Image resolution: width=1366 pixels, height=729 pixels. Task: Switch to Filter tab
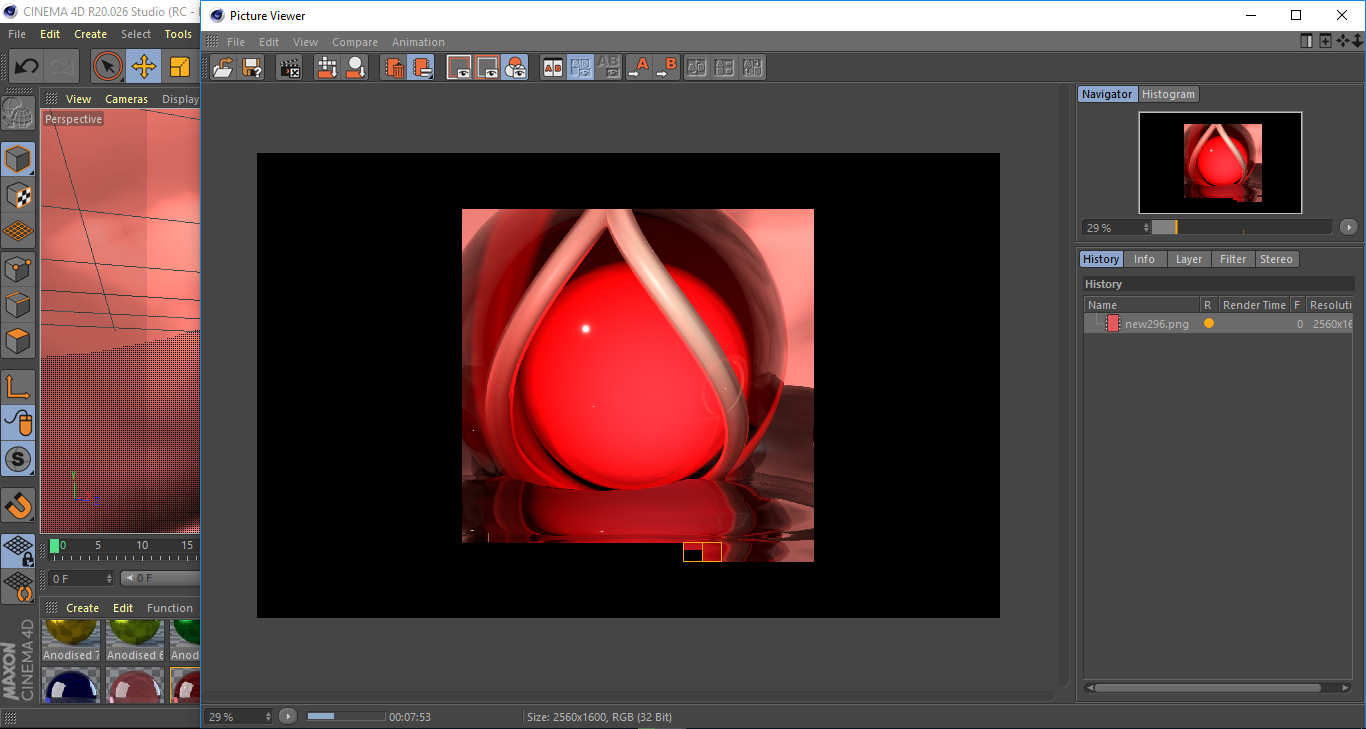tap(1233, 259)
